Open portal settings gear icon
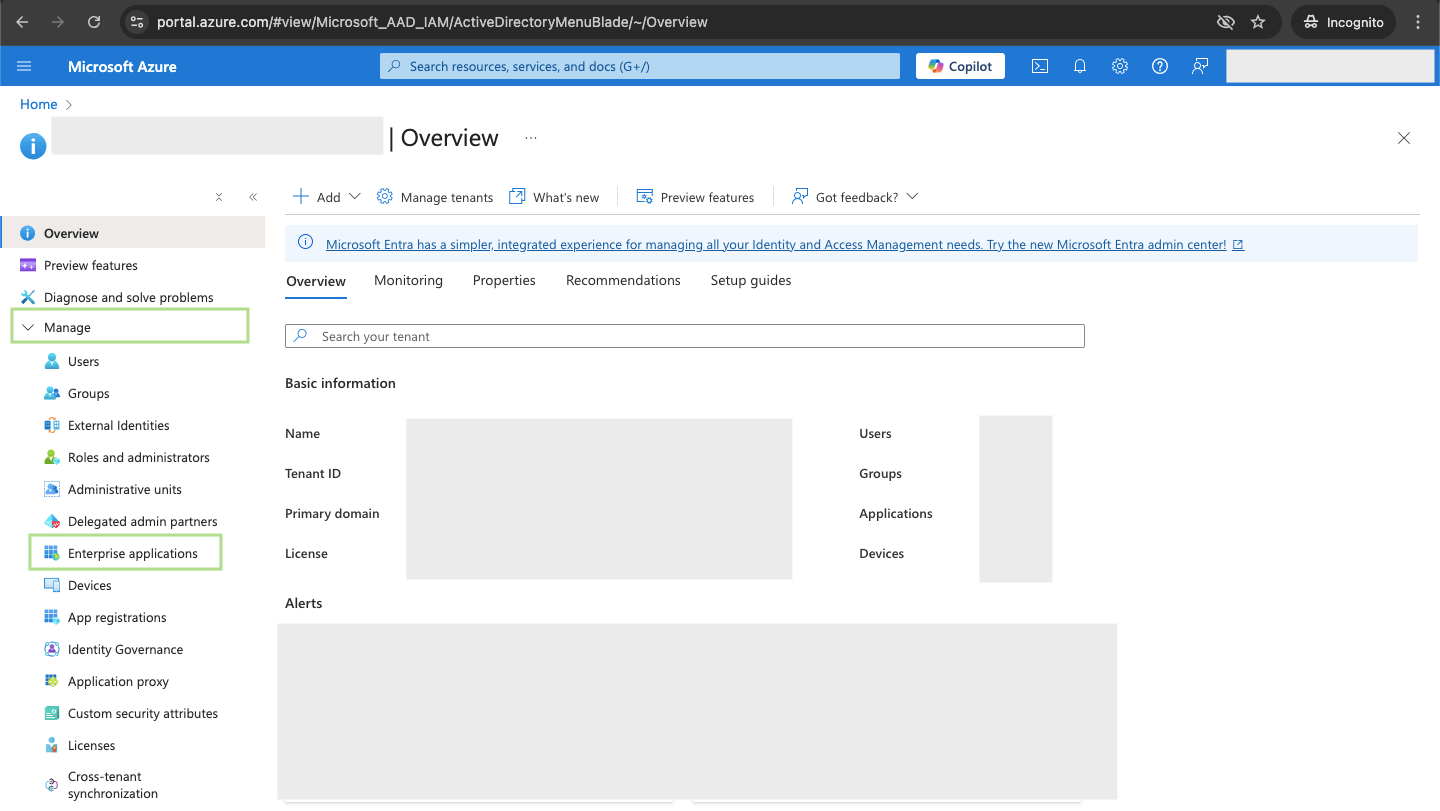 pos(1120,66)
